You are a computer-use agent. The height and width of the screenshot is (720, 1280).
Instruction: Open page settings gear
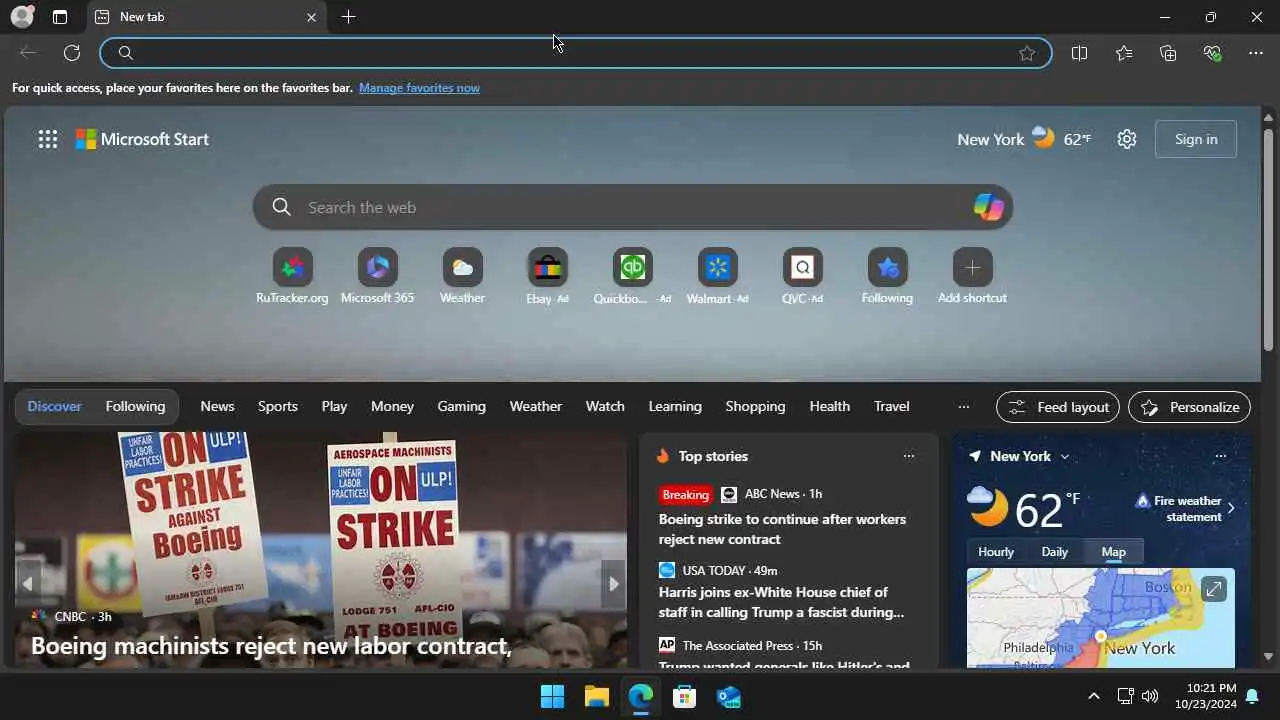[1127, 139]
